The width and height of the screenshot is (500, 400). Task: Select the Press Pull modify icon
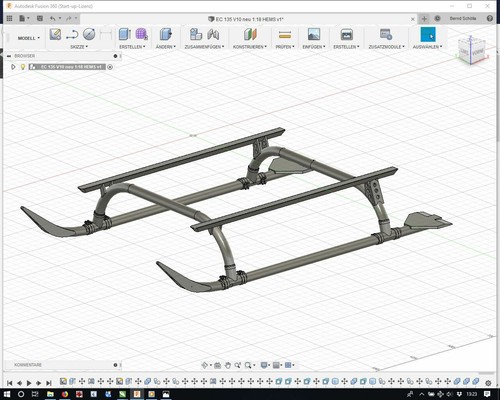pyautogui.click(x=165, y=34)
